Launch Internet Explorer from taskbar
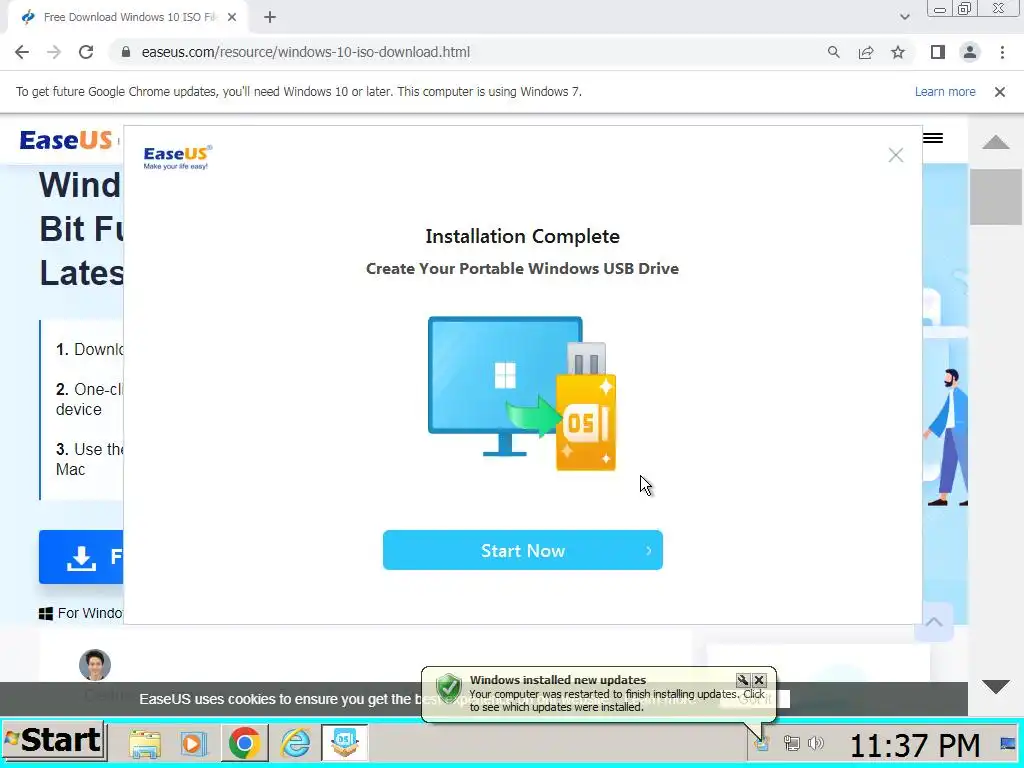 [295, 743]
